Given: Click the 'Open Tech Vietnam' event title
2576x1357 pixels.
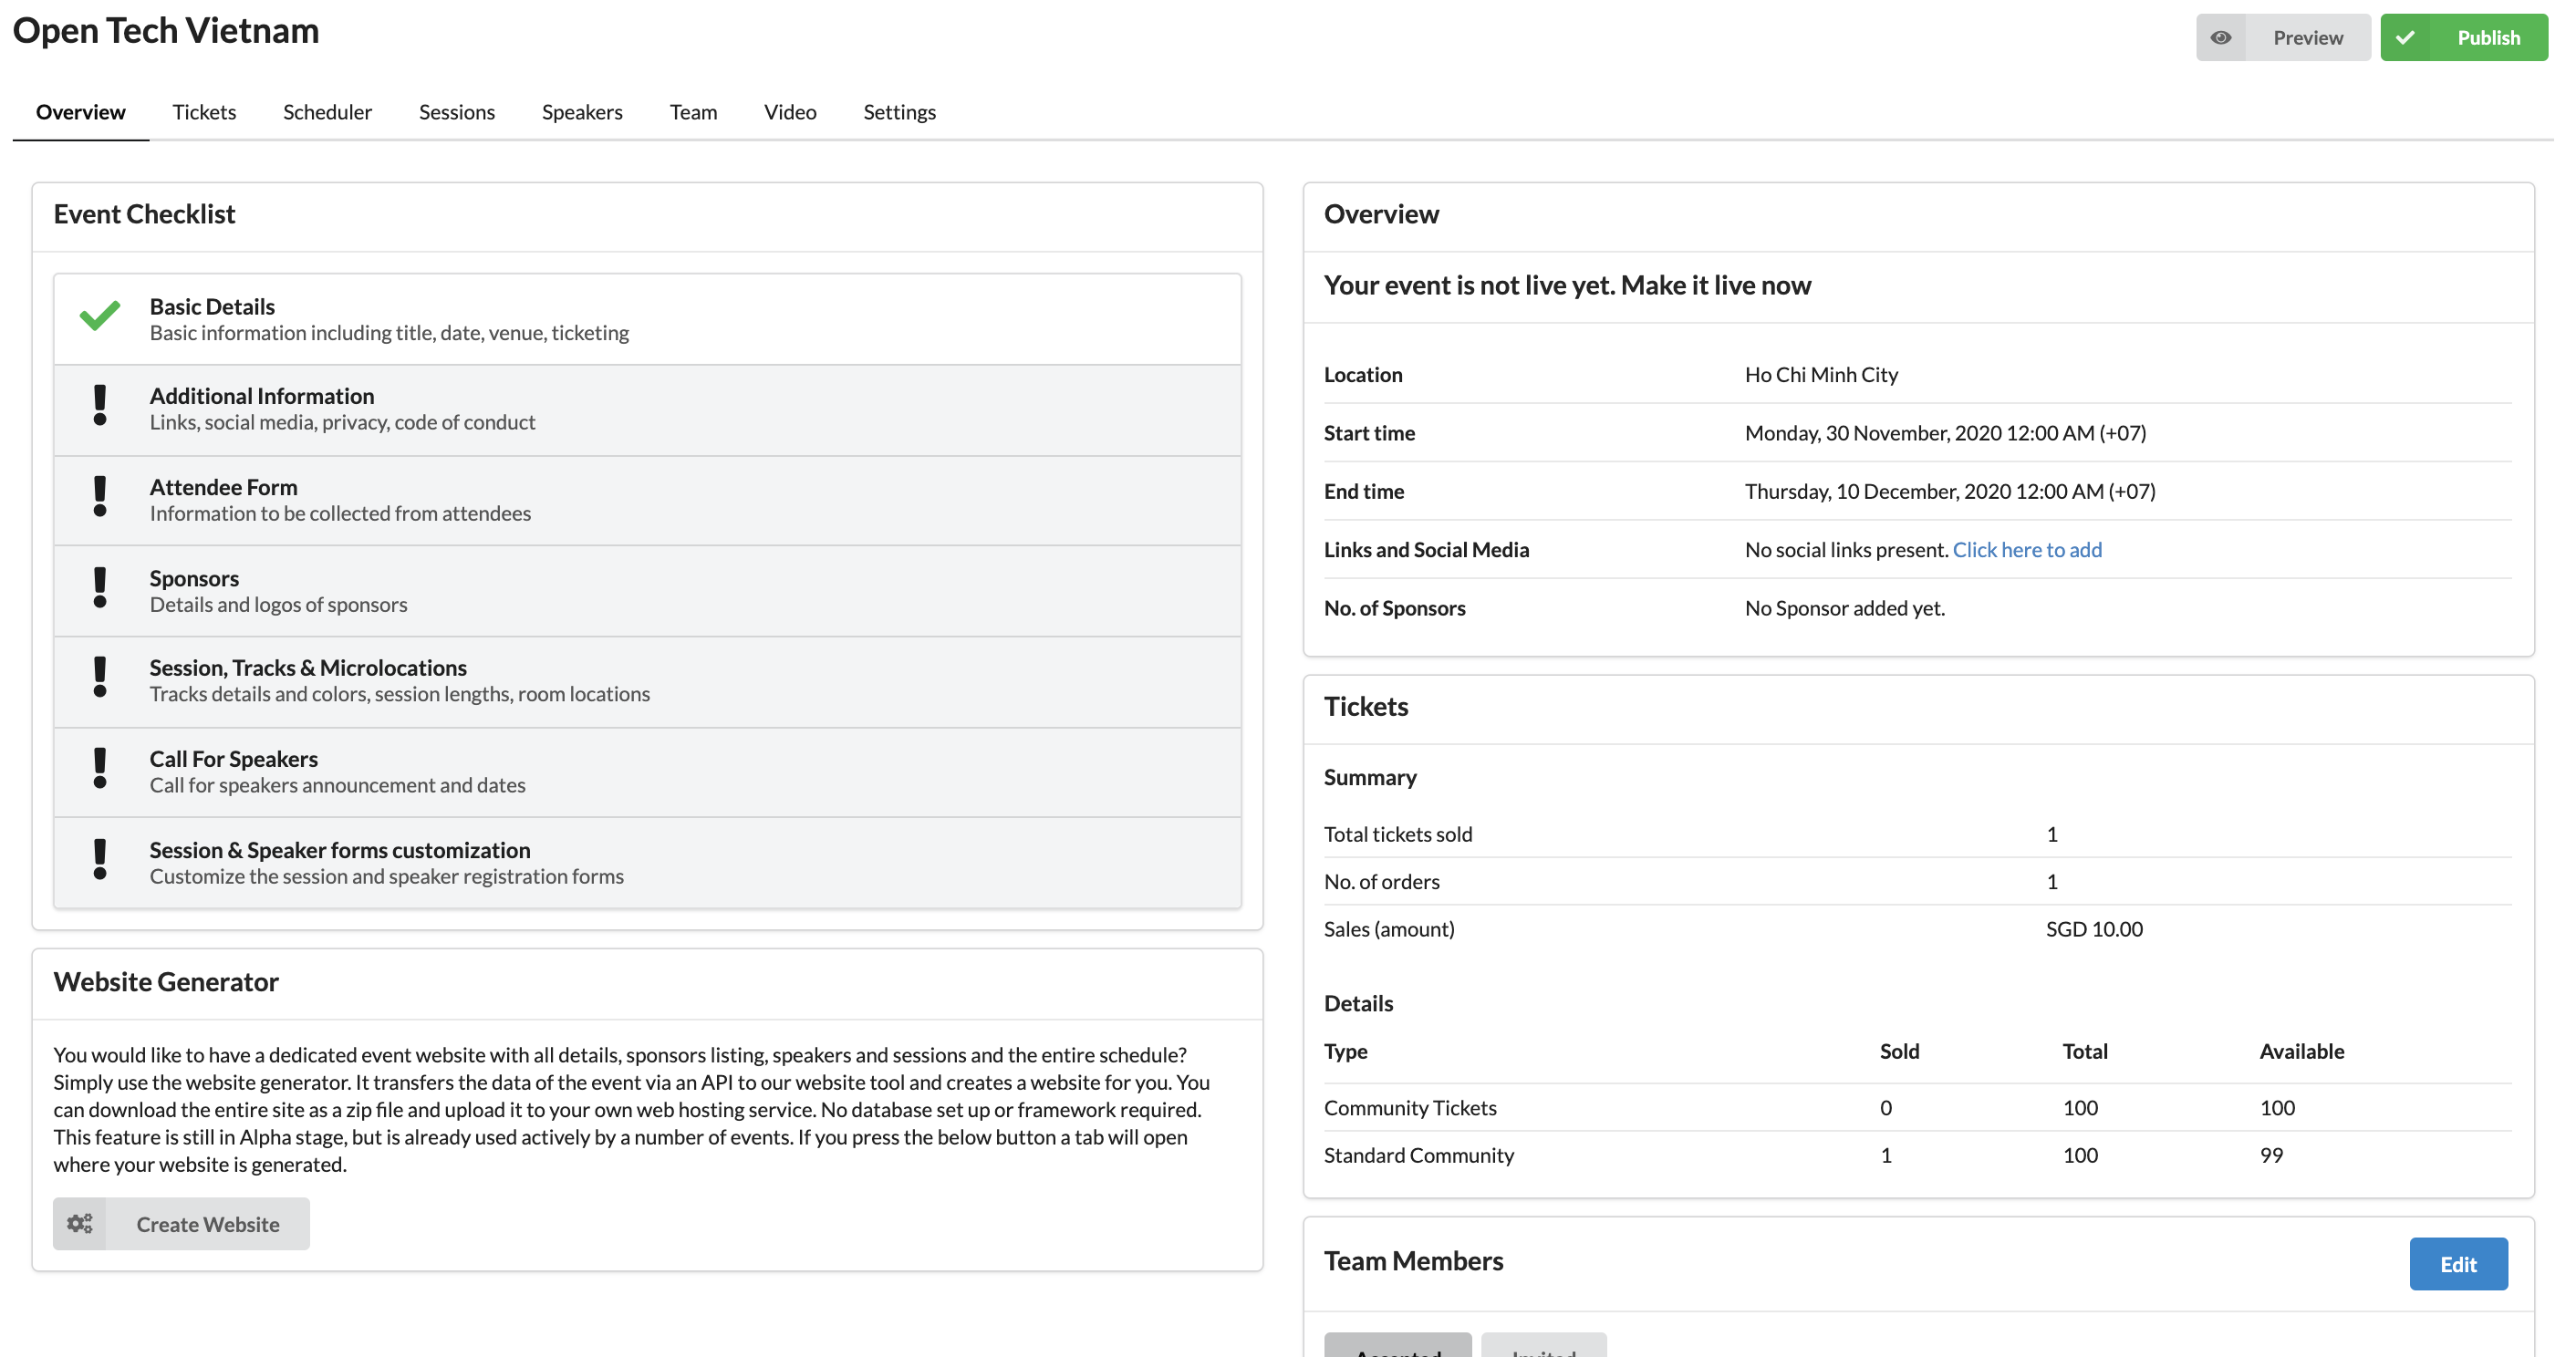Looking at the screenshot, I should (166, 31).
